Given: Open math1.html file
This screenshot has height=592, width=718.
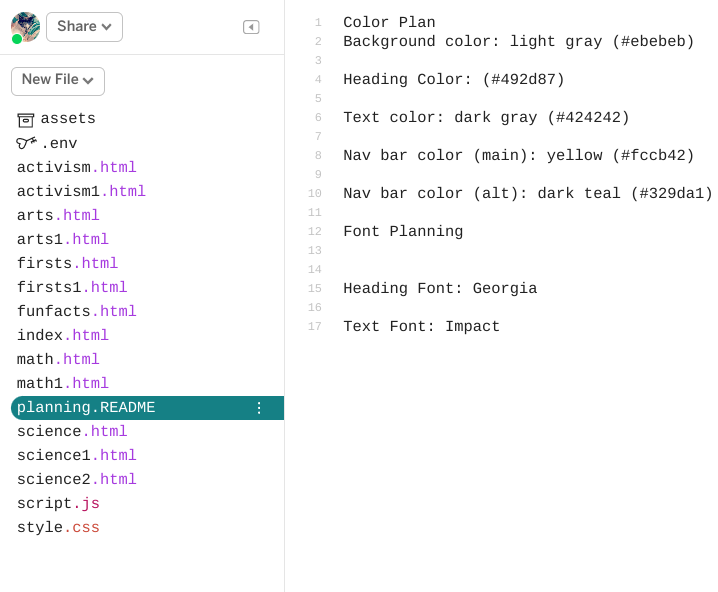Looking at the screenshot, I should point(63,383).
